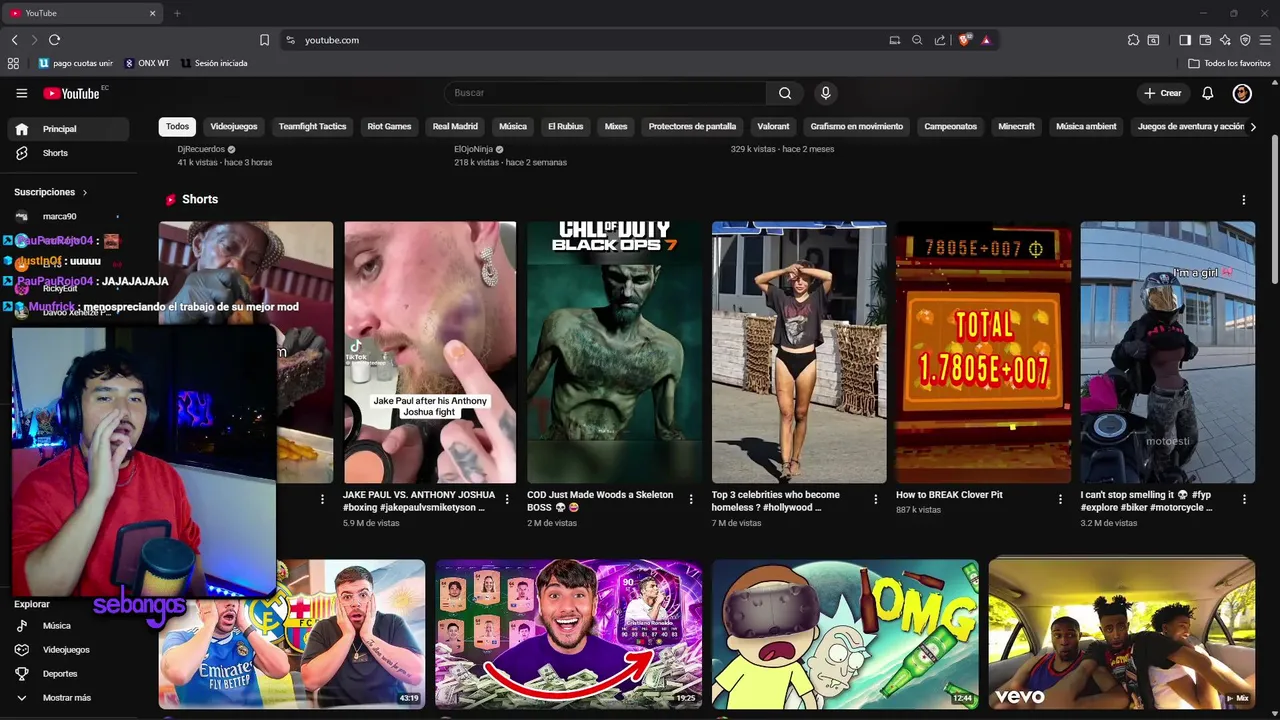This screenshot has width=1280, height=720.
Task: Select the 'Riot Games' chip
Action: tap(389, 127)
